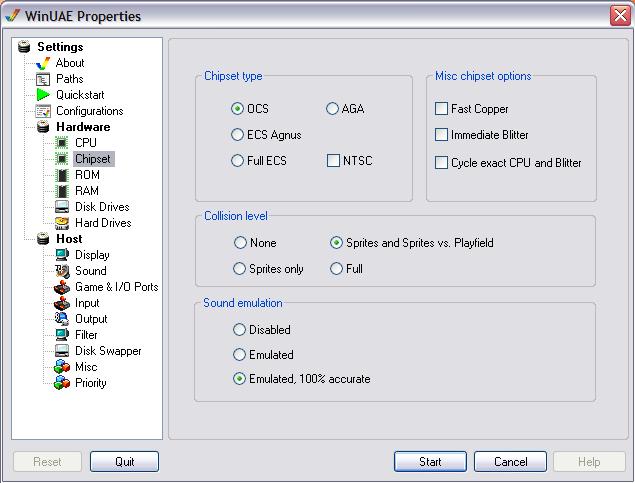Select the AGA chipset radio button
Viewport: 635px width, 483px height.
332,109
